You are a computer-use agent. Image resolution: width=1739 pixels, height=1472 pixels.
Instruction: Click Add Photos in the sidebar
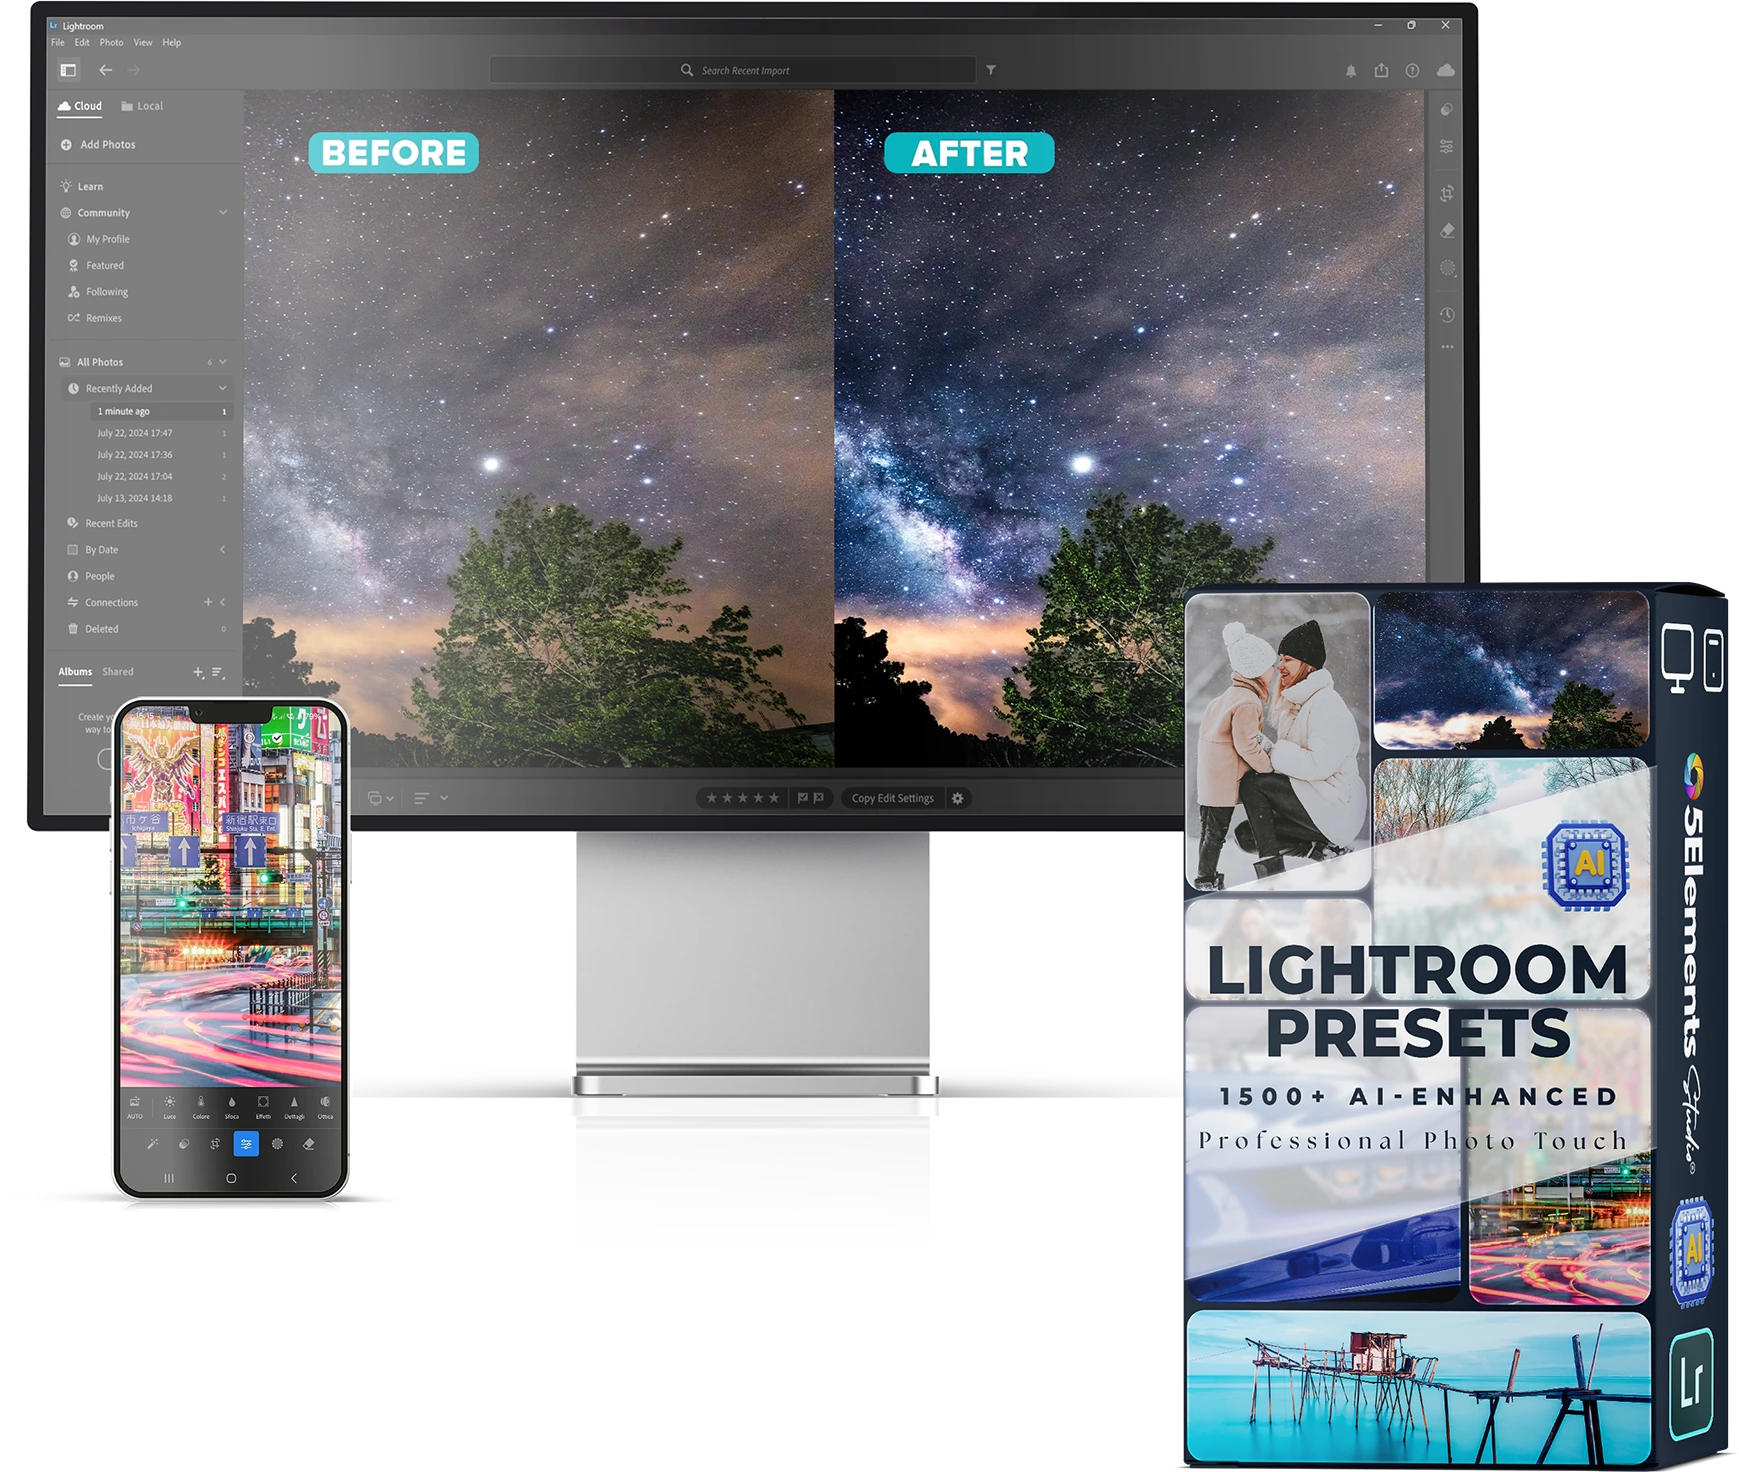coord(99,144)
